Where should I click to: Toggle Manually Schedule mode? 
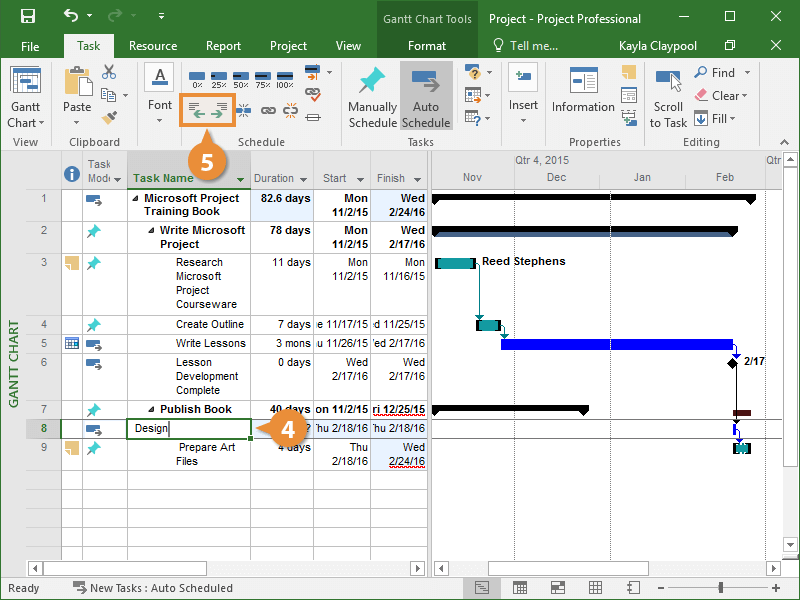click(x=372, y=98)
